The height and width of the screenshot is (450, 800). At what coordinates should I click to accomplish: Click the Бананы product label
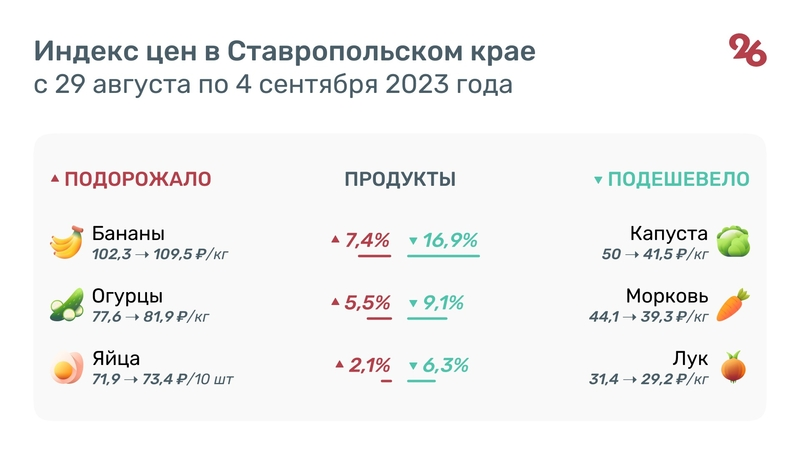coord(128,234)
